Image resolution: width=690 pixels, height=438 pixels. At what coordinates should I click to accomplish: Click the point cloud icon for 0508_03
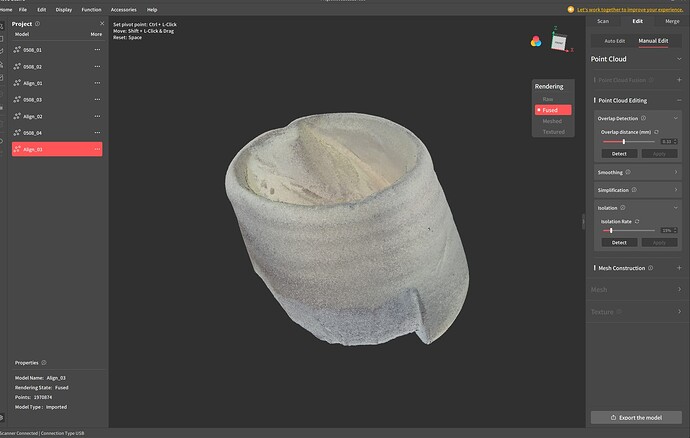click(17, 99)
